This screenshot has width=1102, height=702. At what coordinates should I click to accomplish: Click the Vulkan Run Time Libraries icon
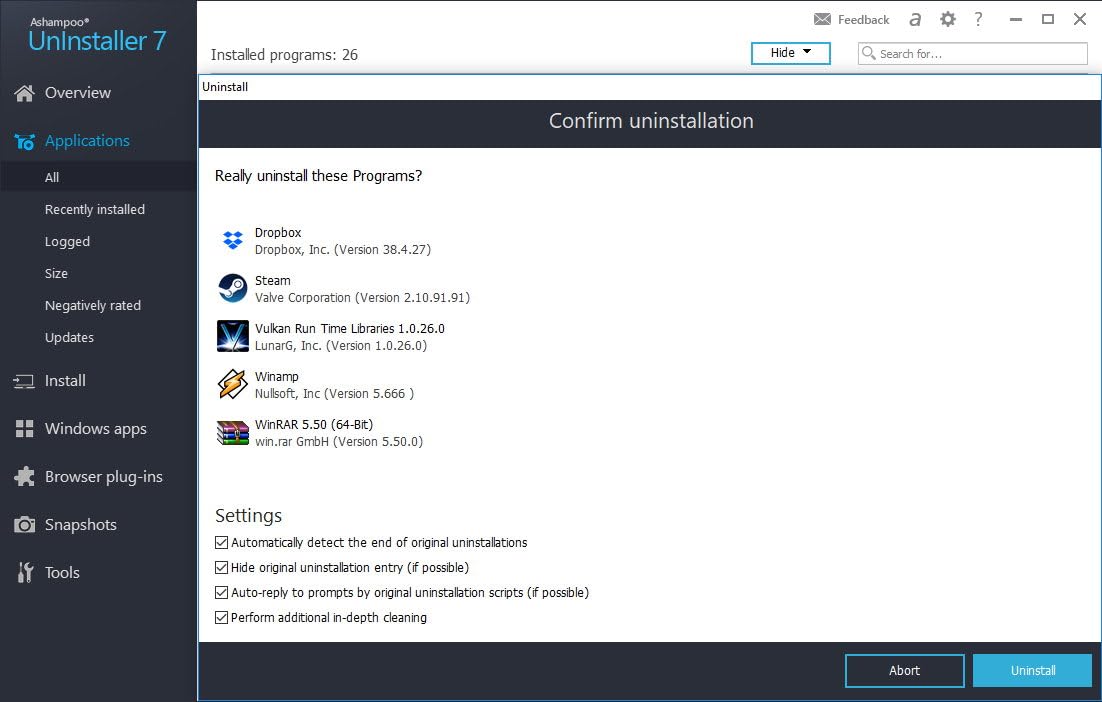tap(233, 336)
